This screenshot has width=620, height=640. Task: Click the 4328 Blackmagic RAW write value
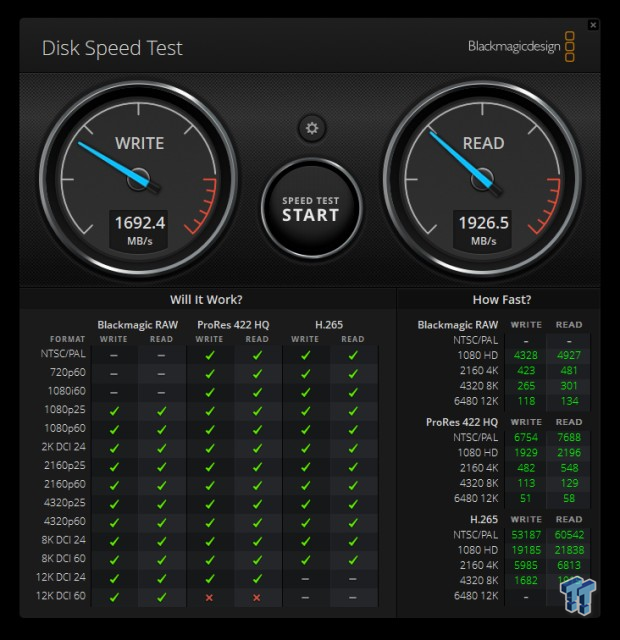click(526, 356)
